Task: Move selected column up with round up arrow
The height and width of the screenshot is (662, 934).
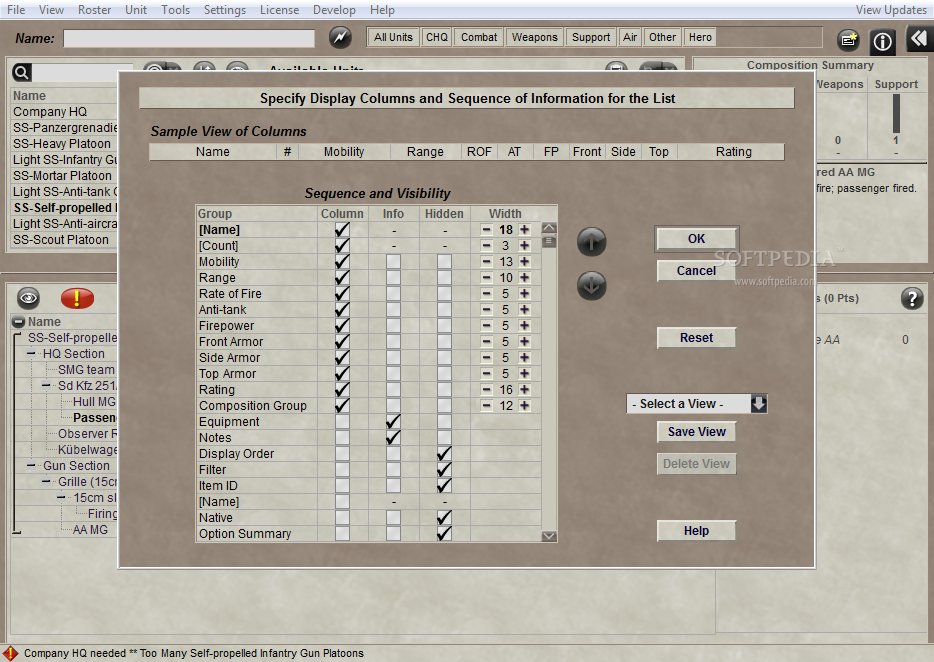Action: 591,241
